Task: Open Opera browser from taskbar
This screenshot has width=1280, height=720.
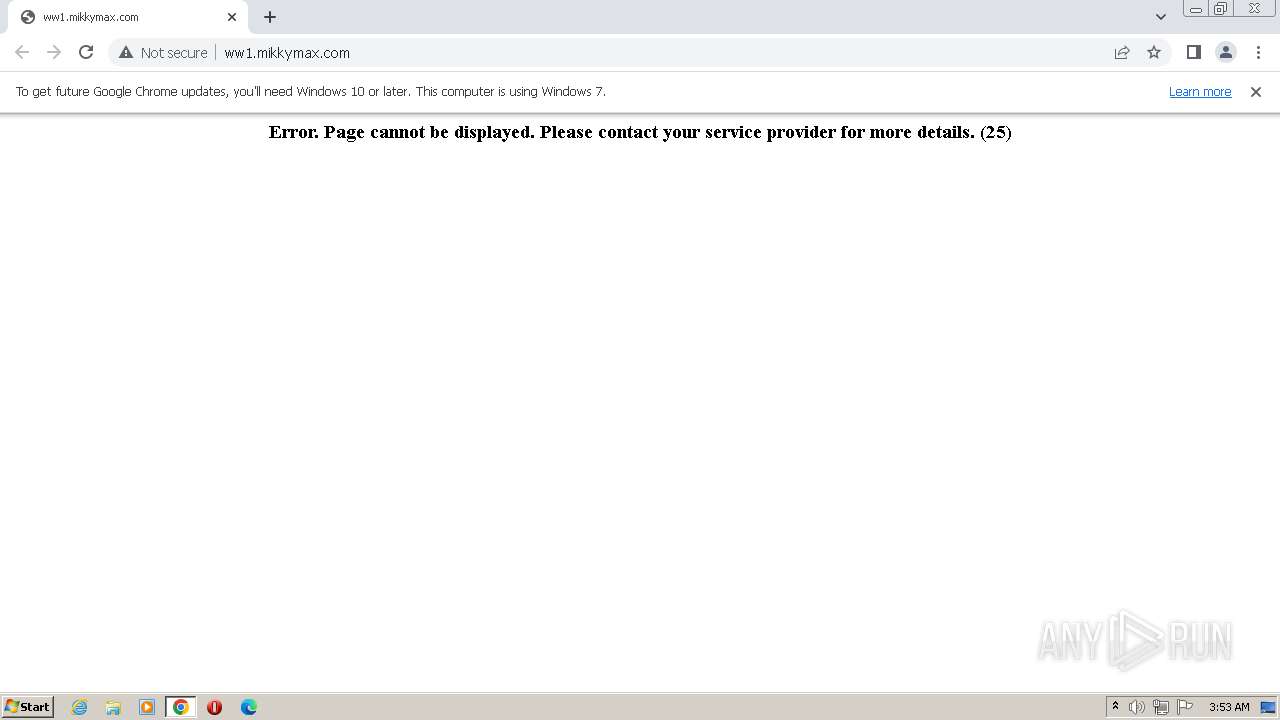Action: 214,707
